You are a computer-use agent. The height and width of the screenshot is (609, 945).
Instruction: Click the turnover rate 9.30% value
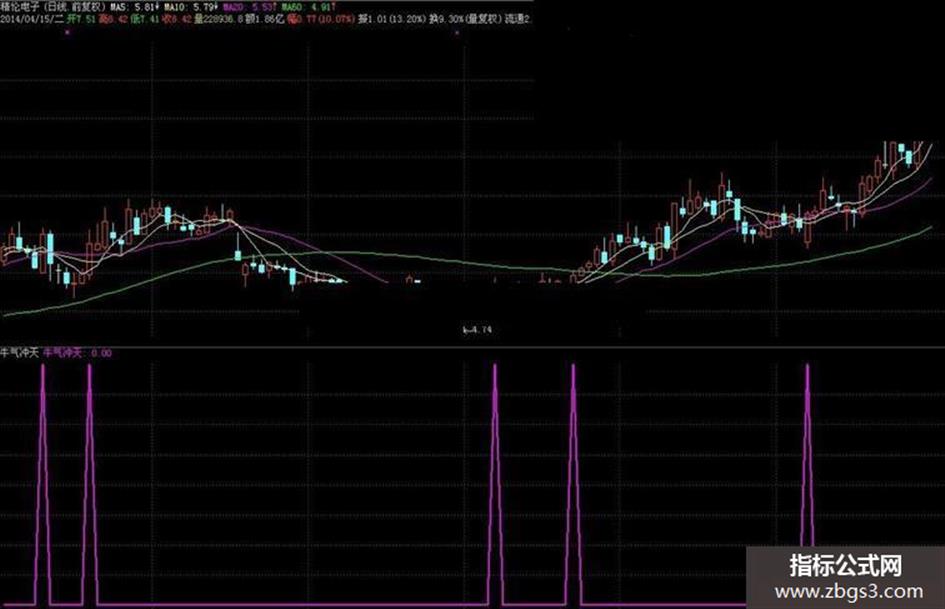pyautogui.click(x=445, y=19)
